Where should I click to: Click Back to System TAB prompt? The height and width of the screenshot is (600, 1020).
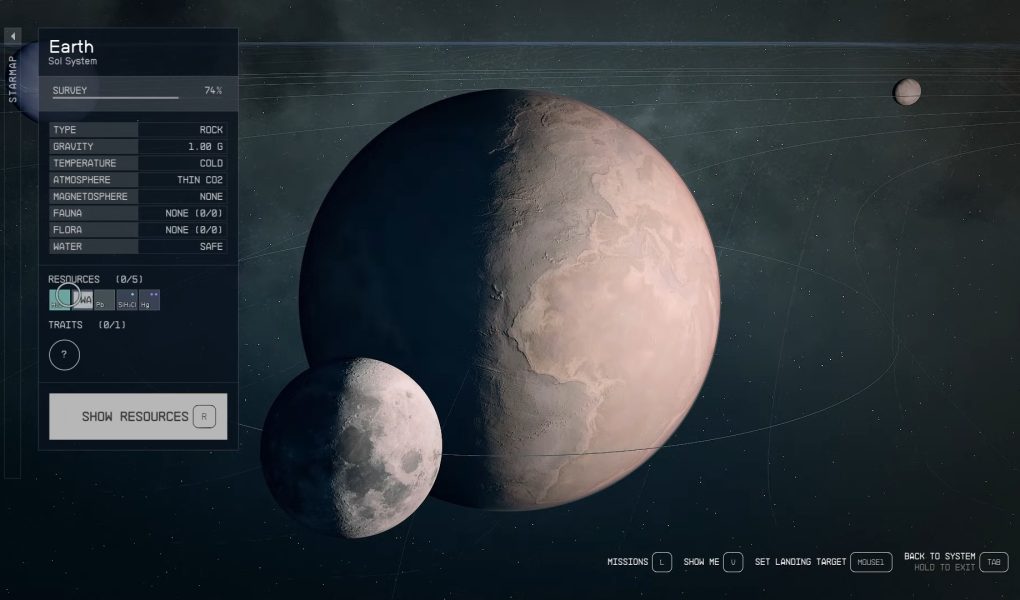point(956,562)
